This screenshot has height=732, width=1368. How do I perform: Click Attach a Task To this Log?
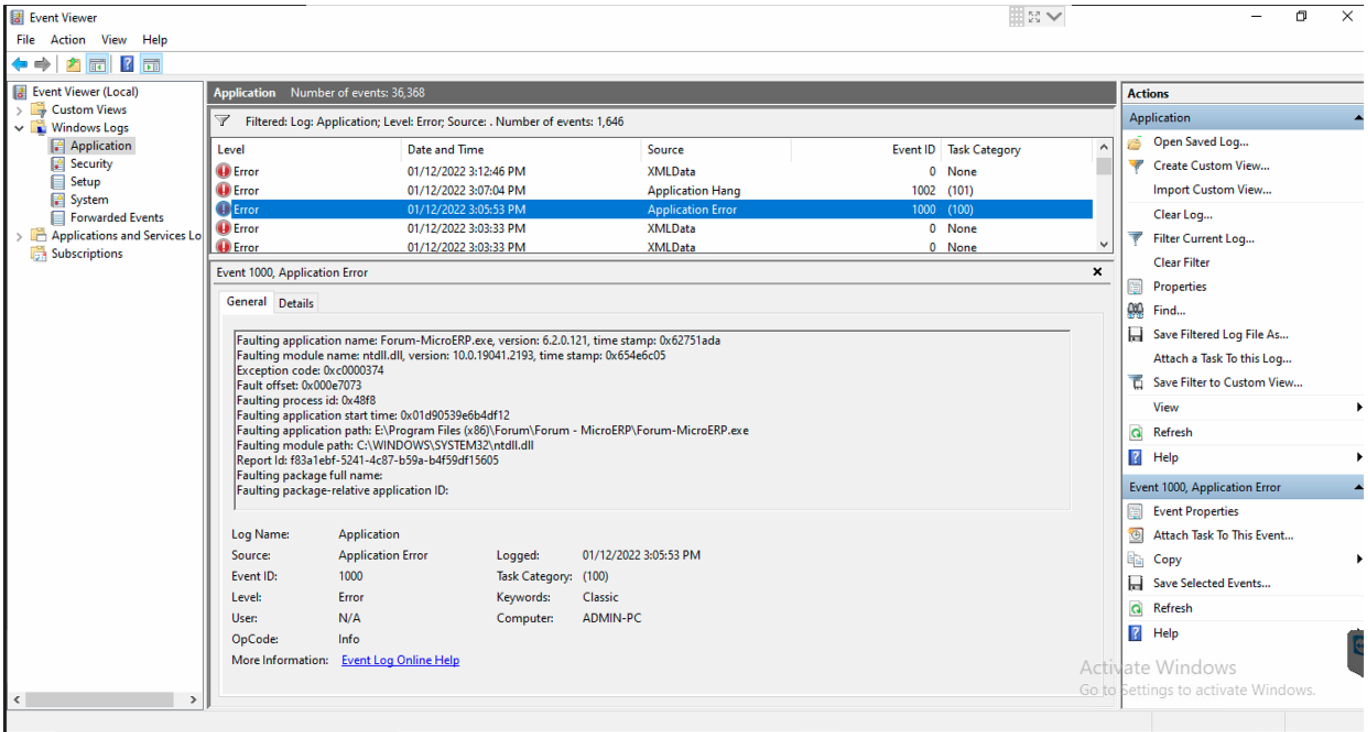tap(1222, 358)
